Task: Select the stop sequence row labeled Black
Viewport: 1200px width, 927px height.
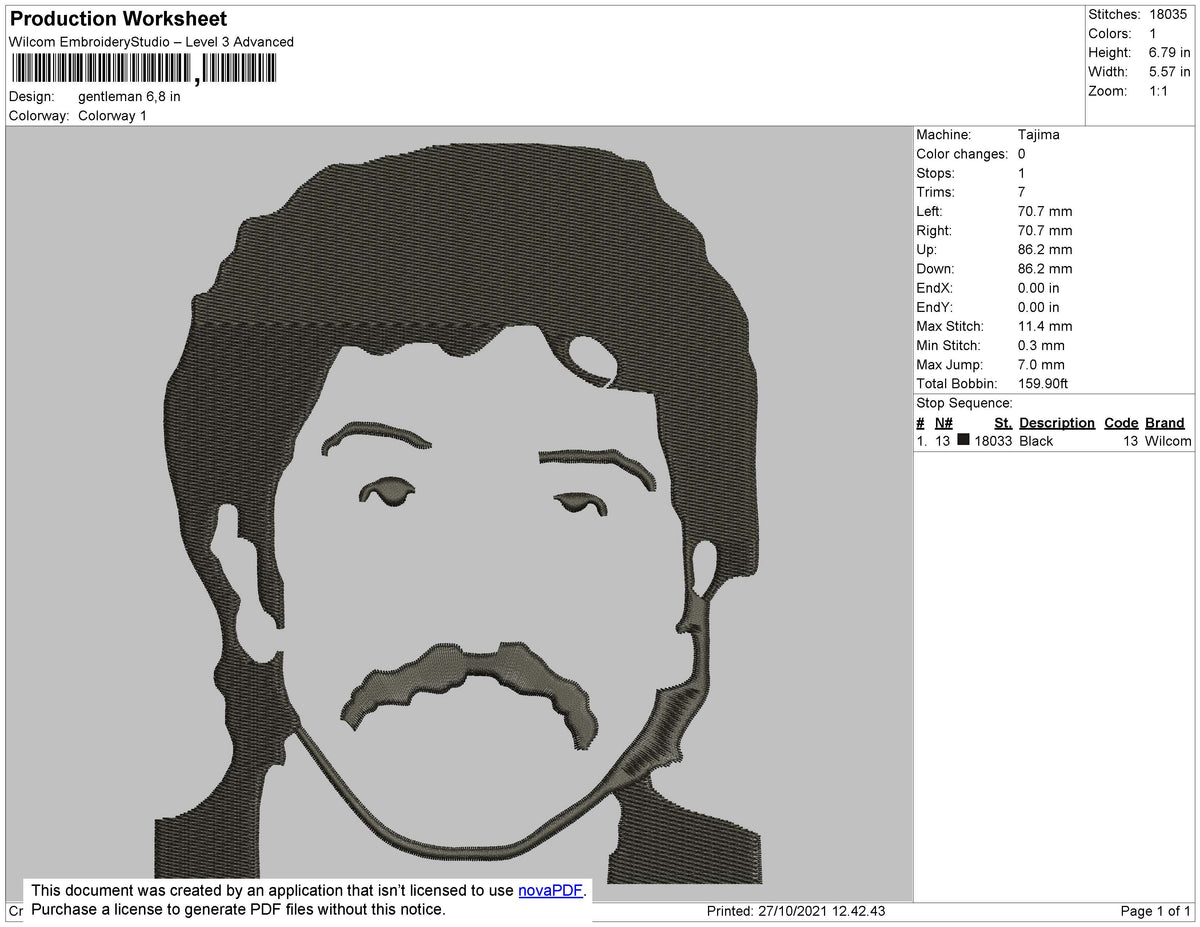Action: pyautogui.click(x=1054, y=441)
